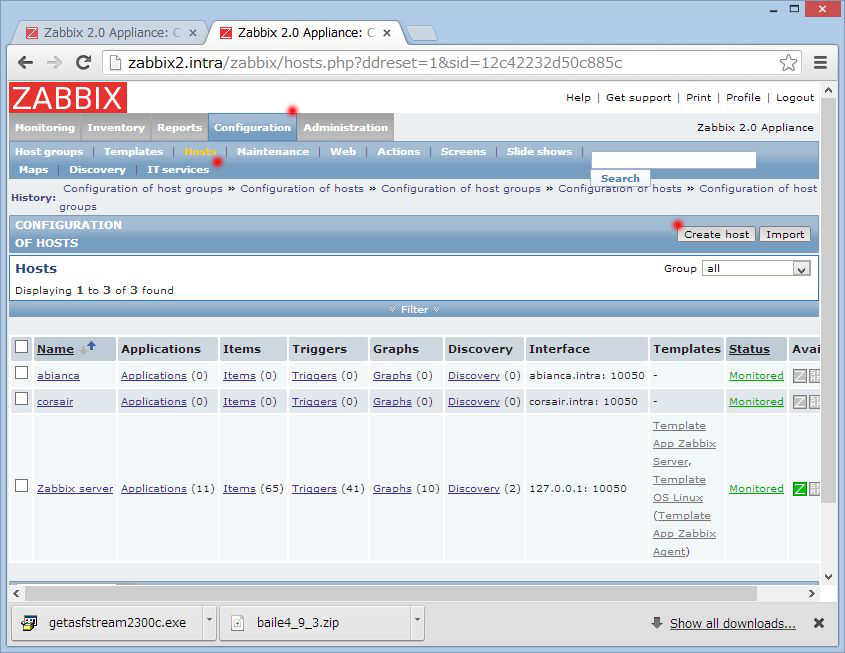Viewport: 845px width, 653px height.
Task: Bookmark page with the star icon
Action: (x=788, y=62)
